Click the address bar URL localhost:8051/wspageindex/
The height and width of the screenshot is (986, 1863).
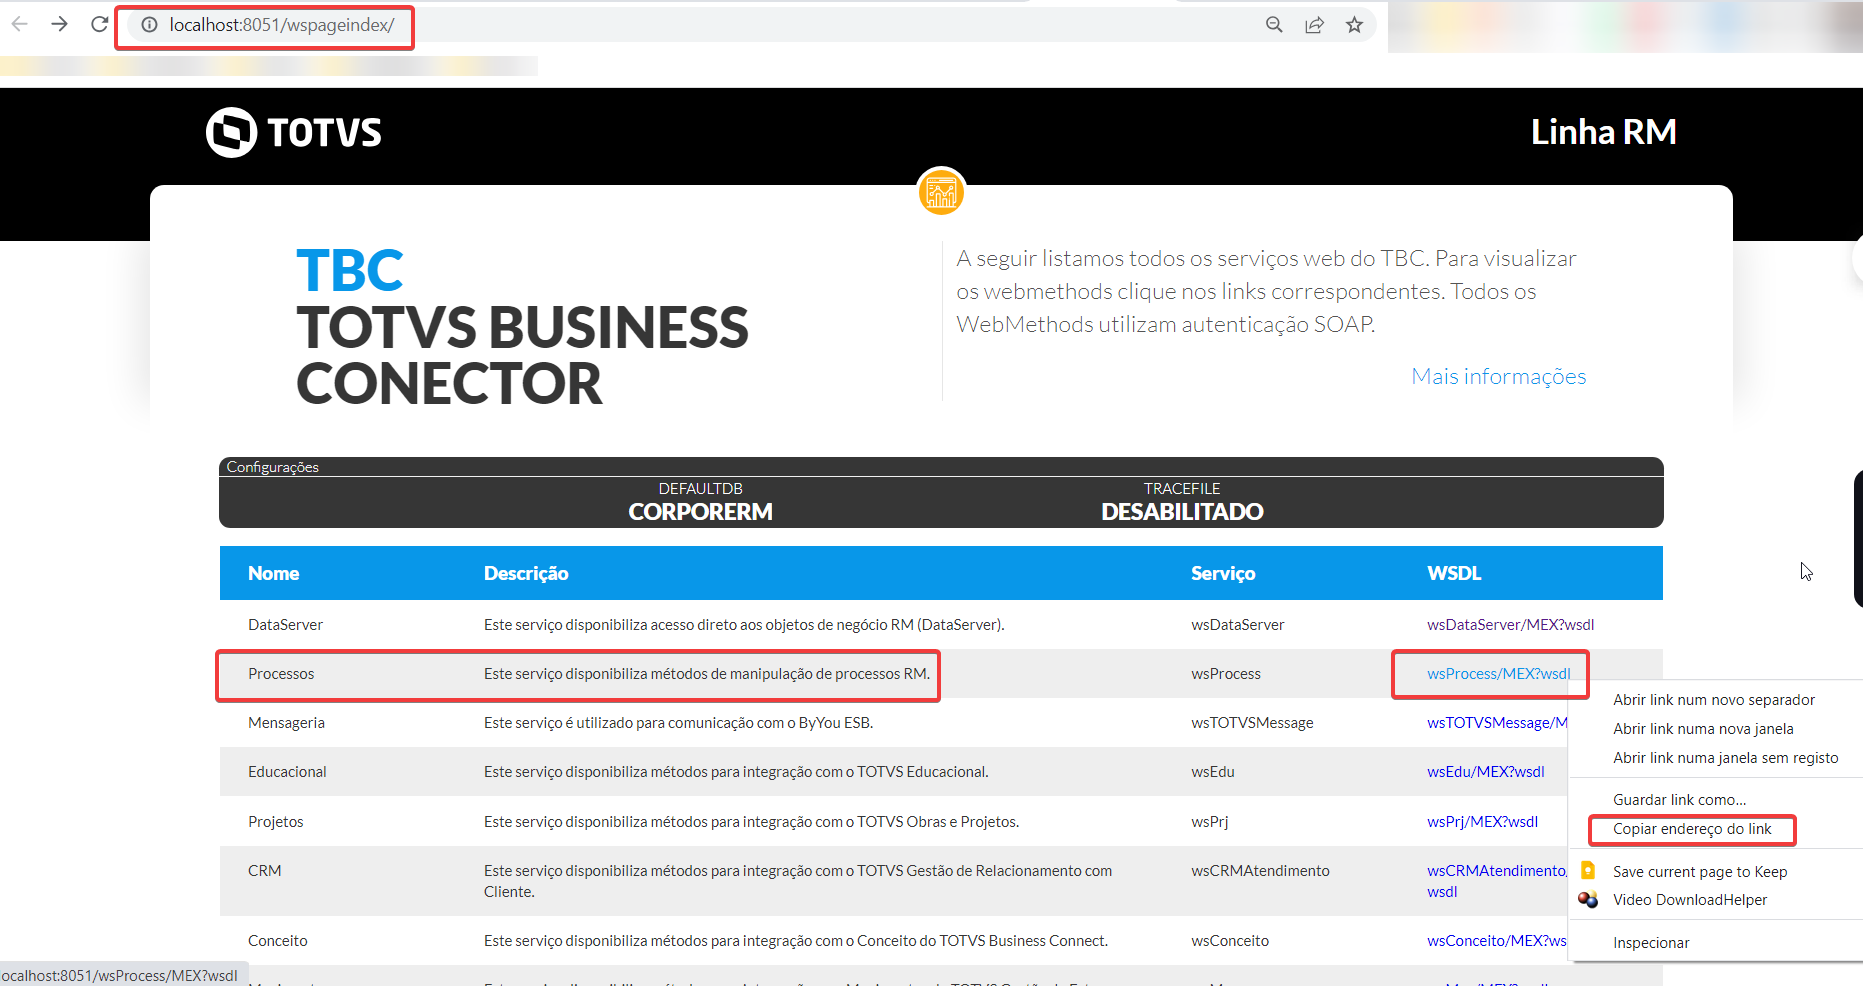[282, 25]
